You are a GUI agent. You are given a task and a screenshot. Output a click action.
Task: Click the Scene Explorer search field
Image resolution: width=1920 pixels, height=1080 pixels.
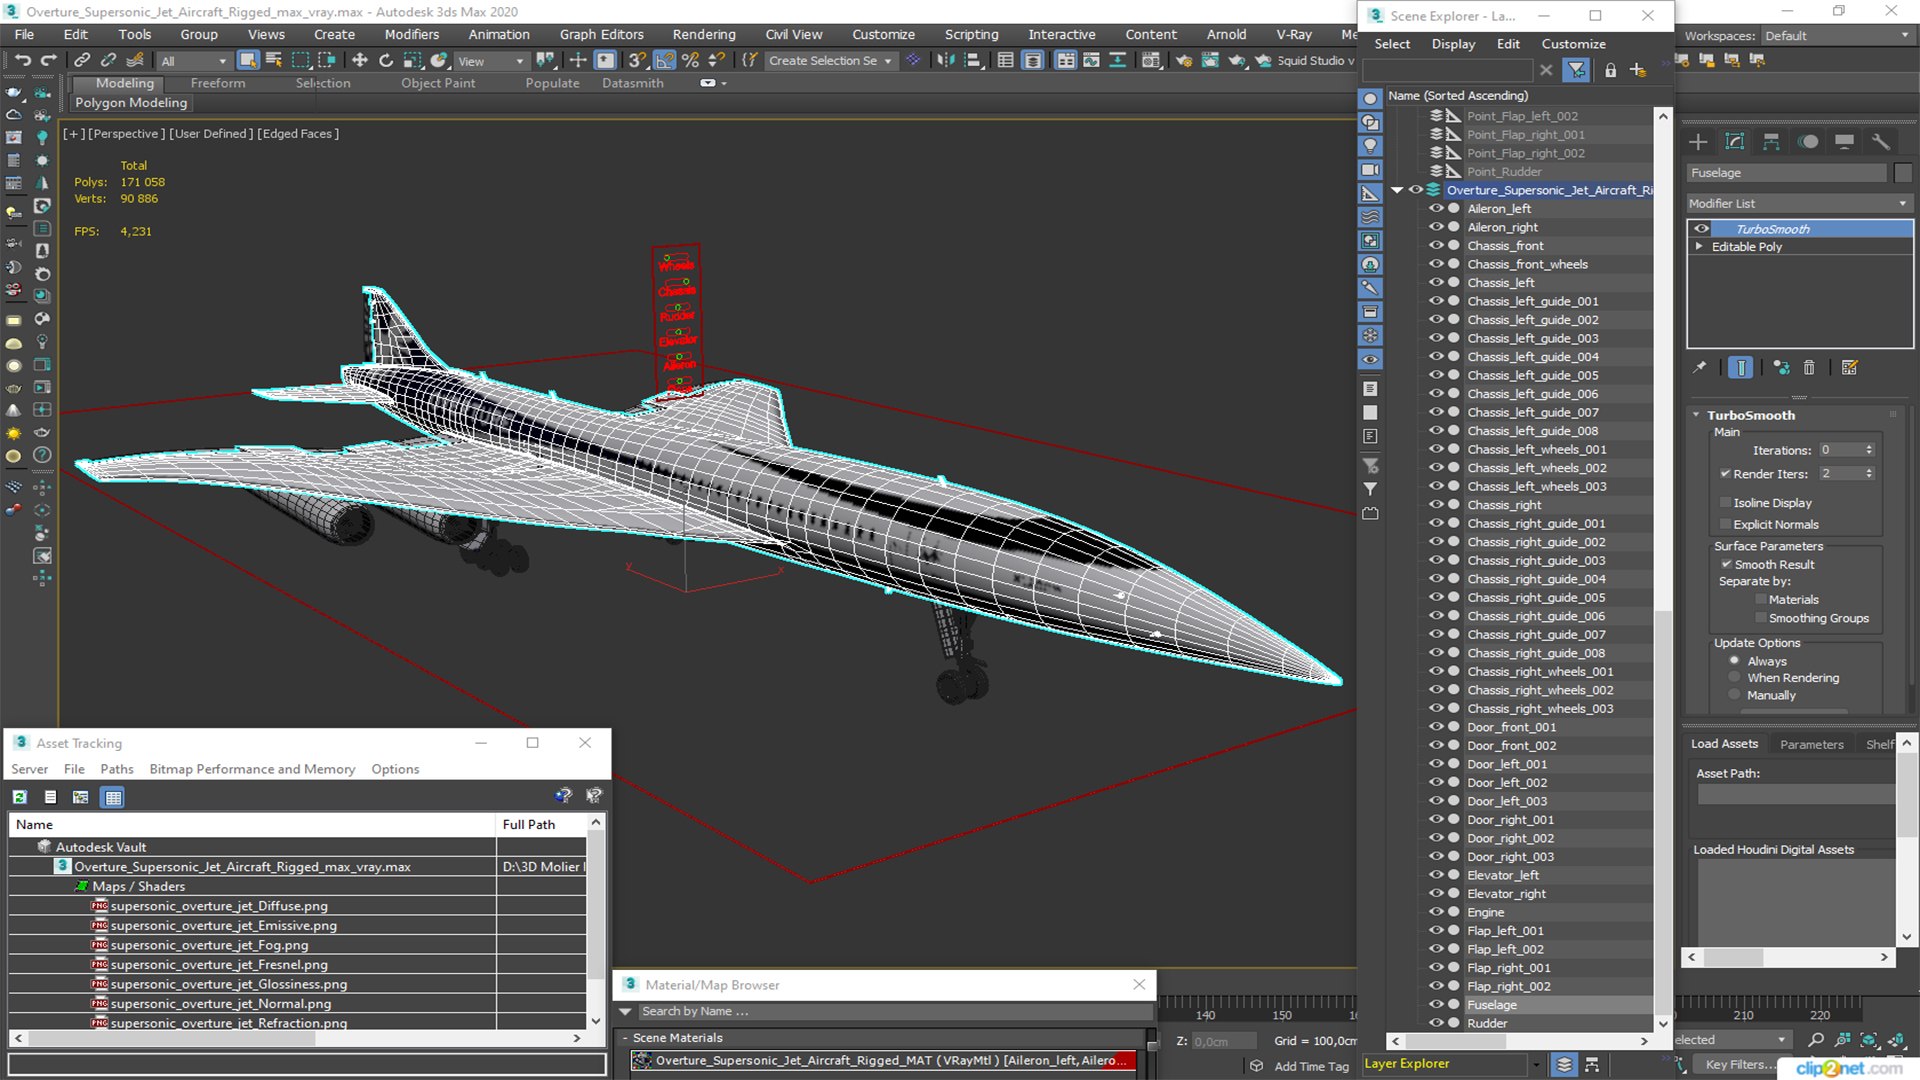(1447, 70)
